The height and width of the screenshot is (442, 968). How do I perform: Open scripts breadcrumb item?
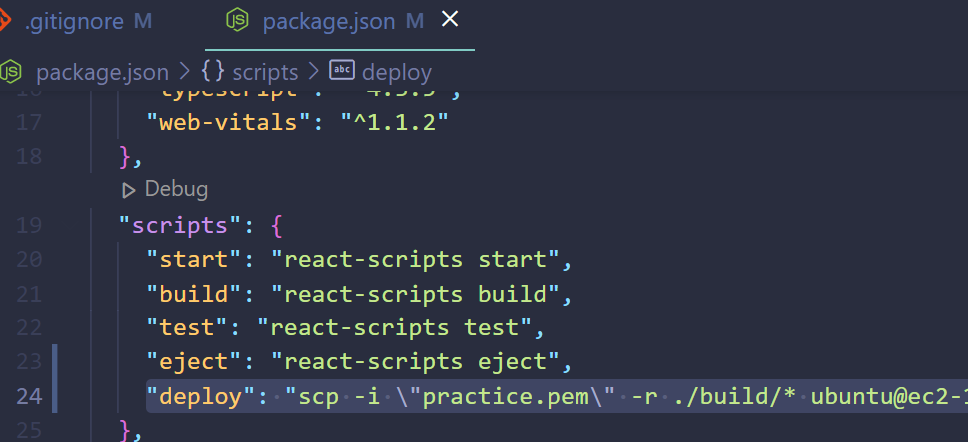[265, 72]
